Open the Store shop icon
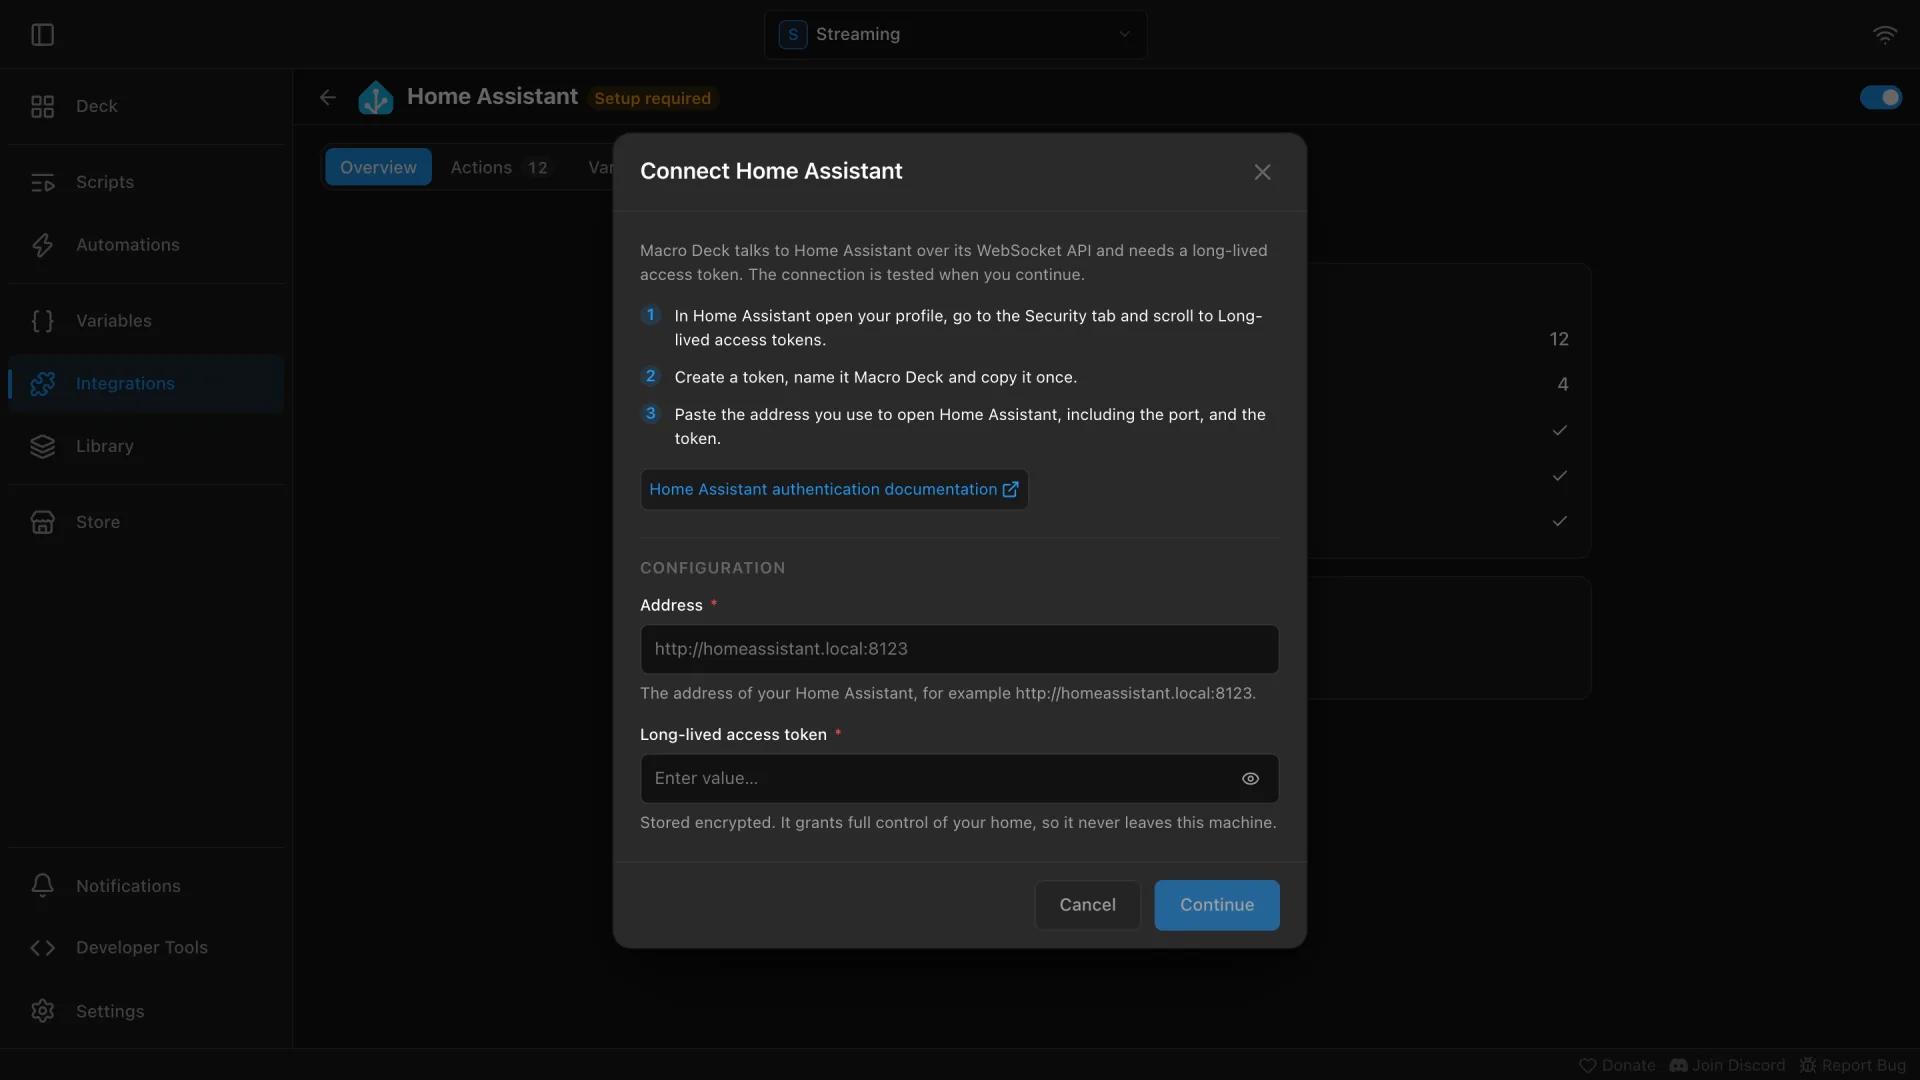The height and width of the screenshot is (1080, 1920). pyautogui.click(x=42, y=522)
